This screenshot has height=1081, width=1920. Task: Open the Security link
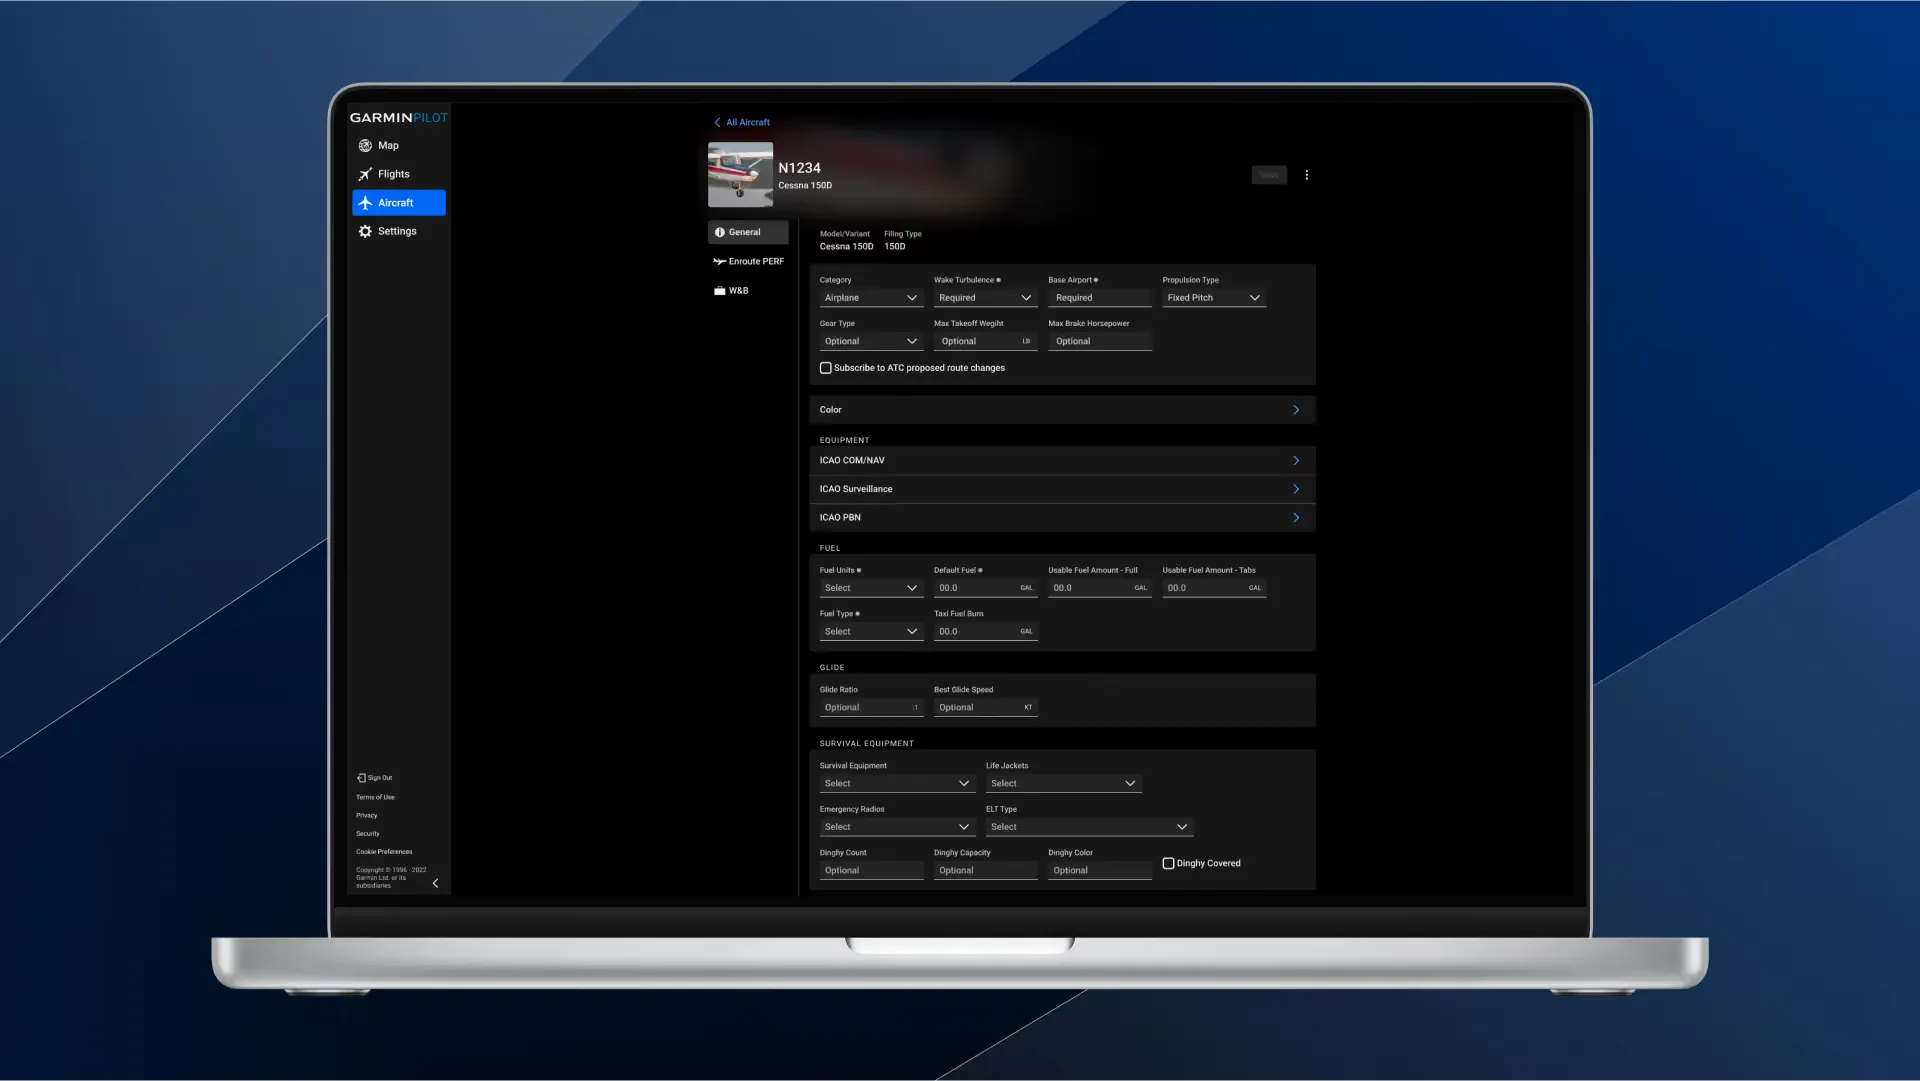368,833
